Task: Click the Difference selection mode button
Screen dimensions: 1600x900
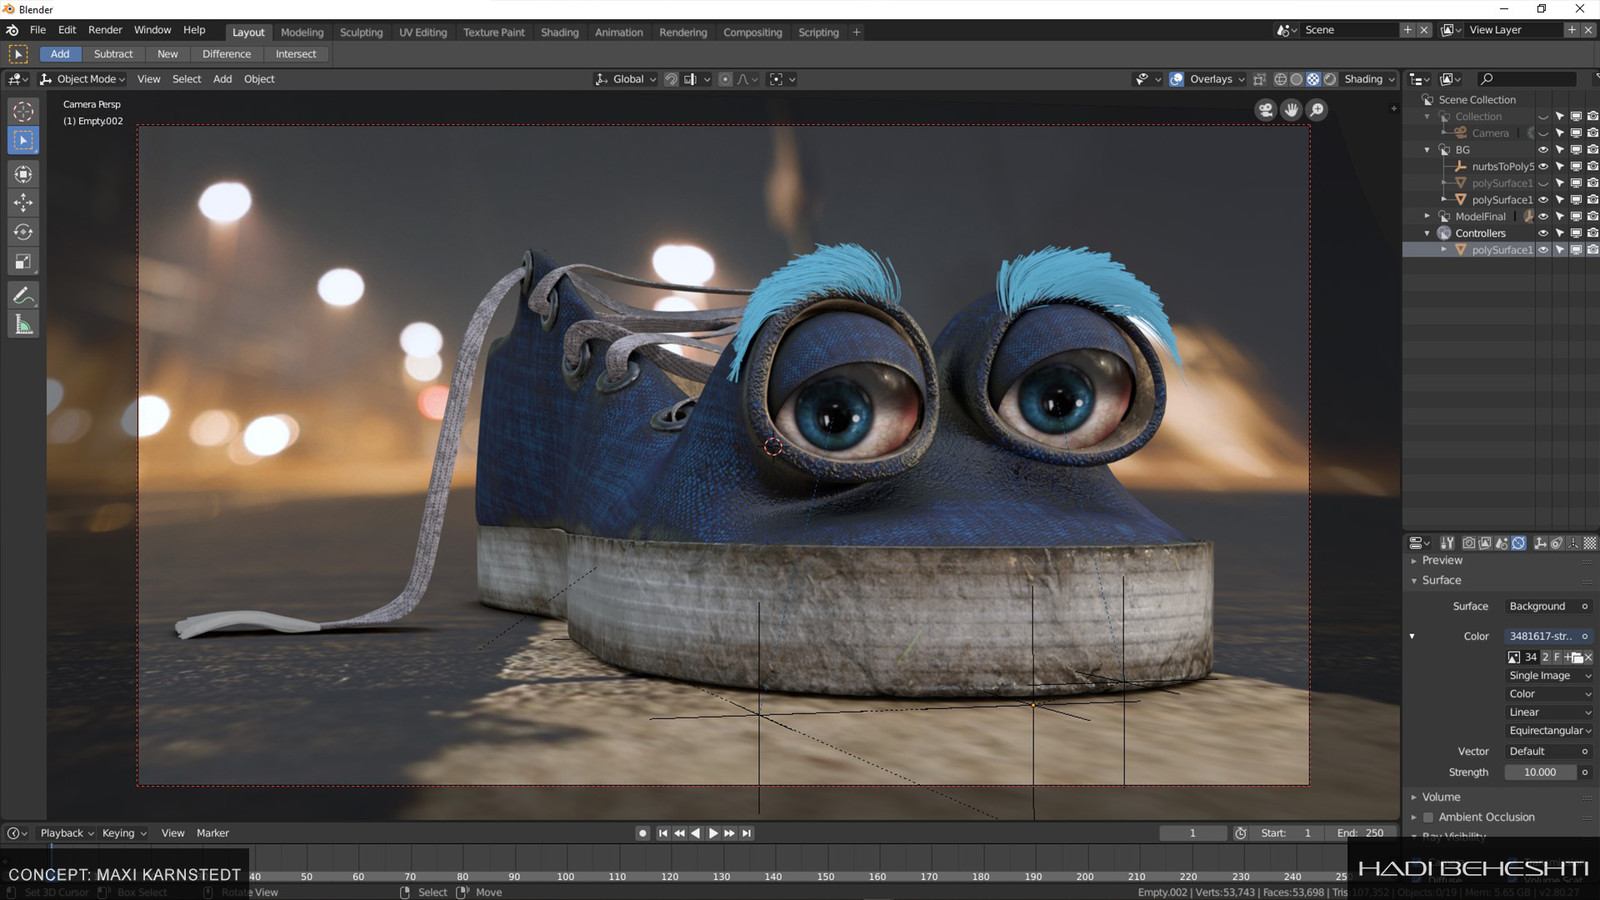Action: click(226, 54)
